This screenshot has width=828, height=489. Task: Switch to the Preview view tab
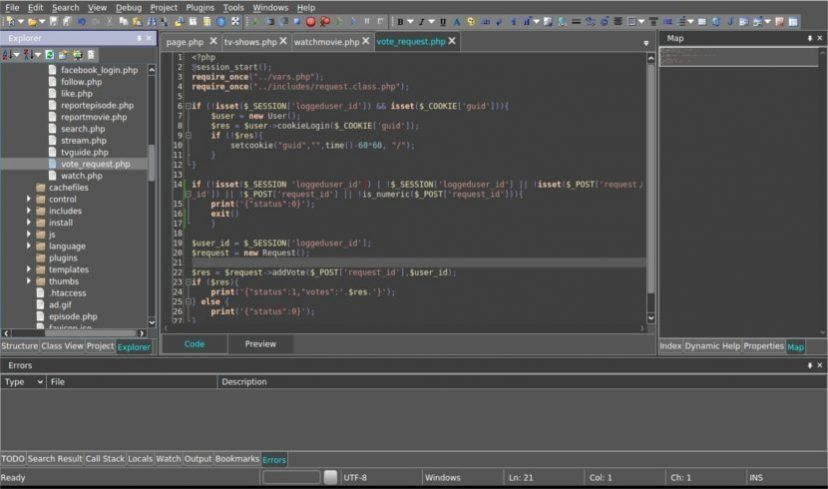(x=260, y=344)
